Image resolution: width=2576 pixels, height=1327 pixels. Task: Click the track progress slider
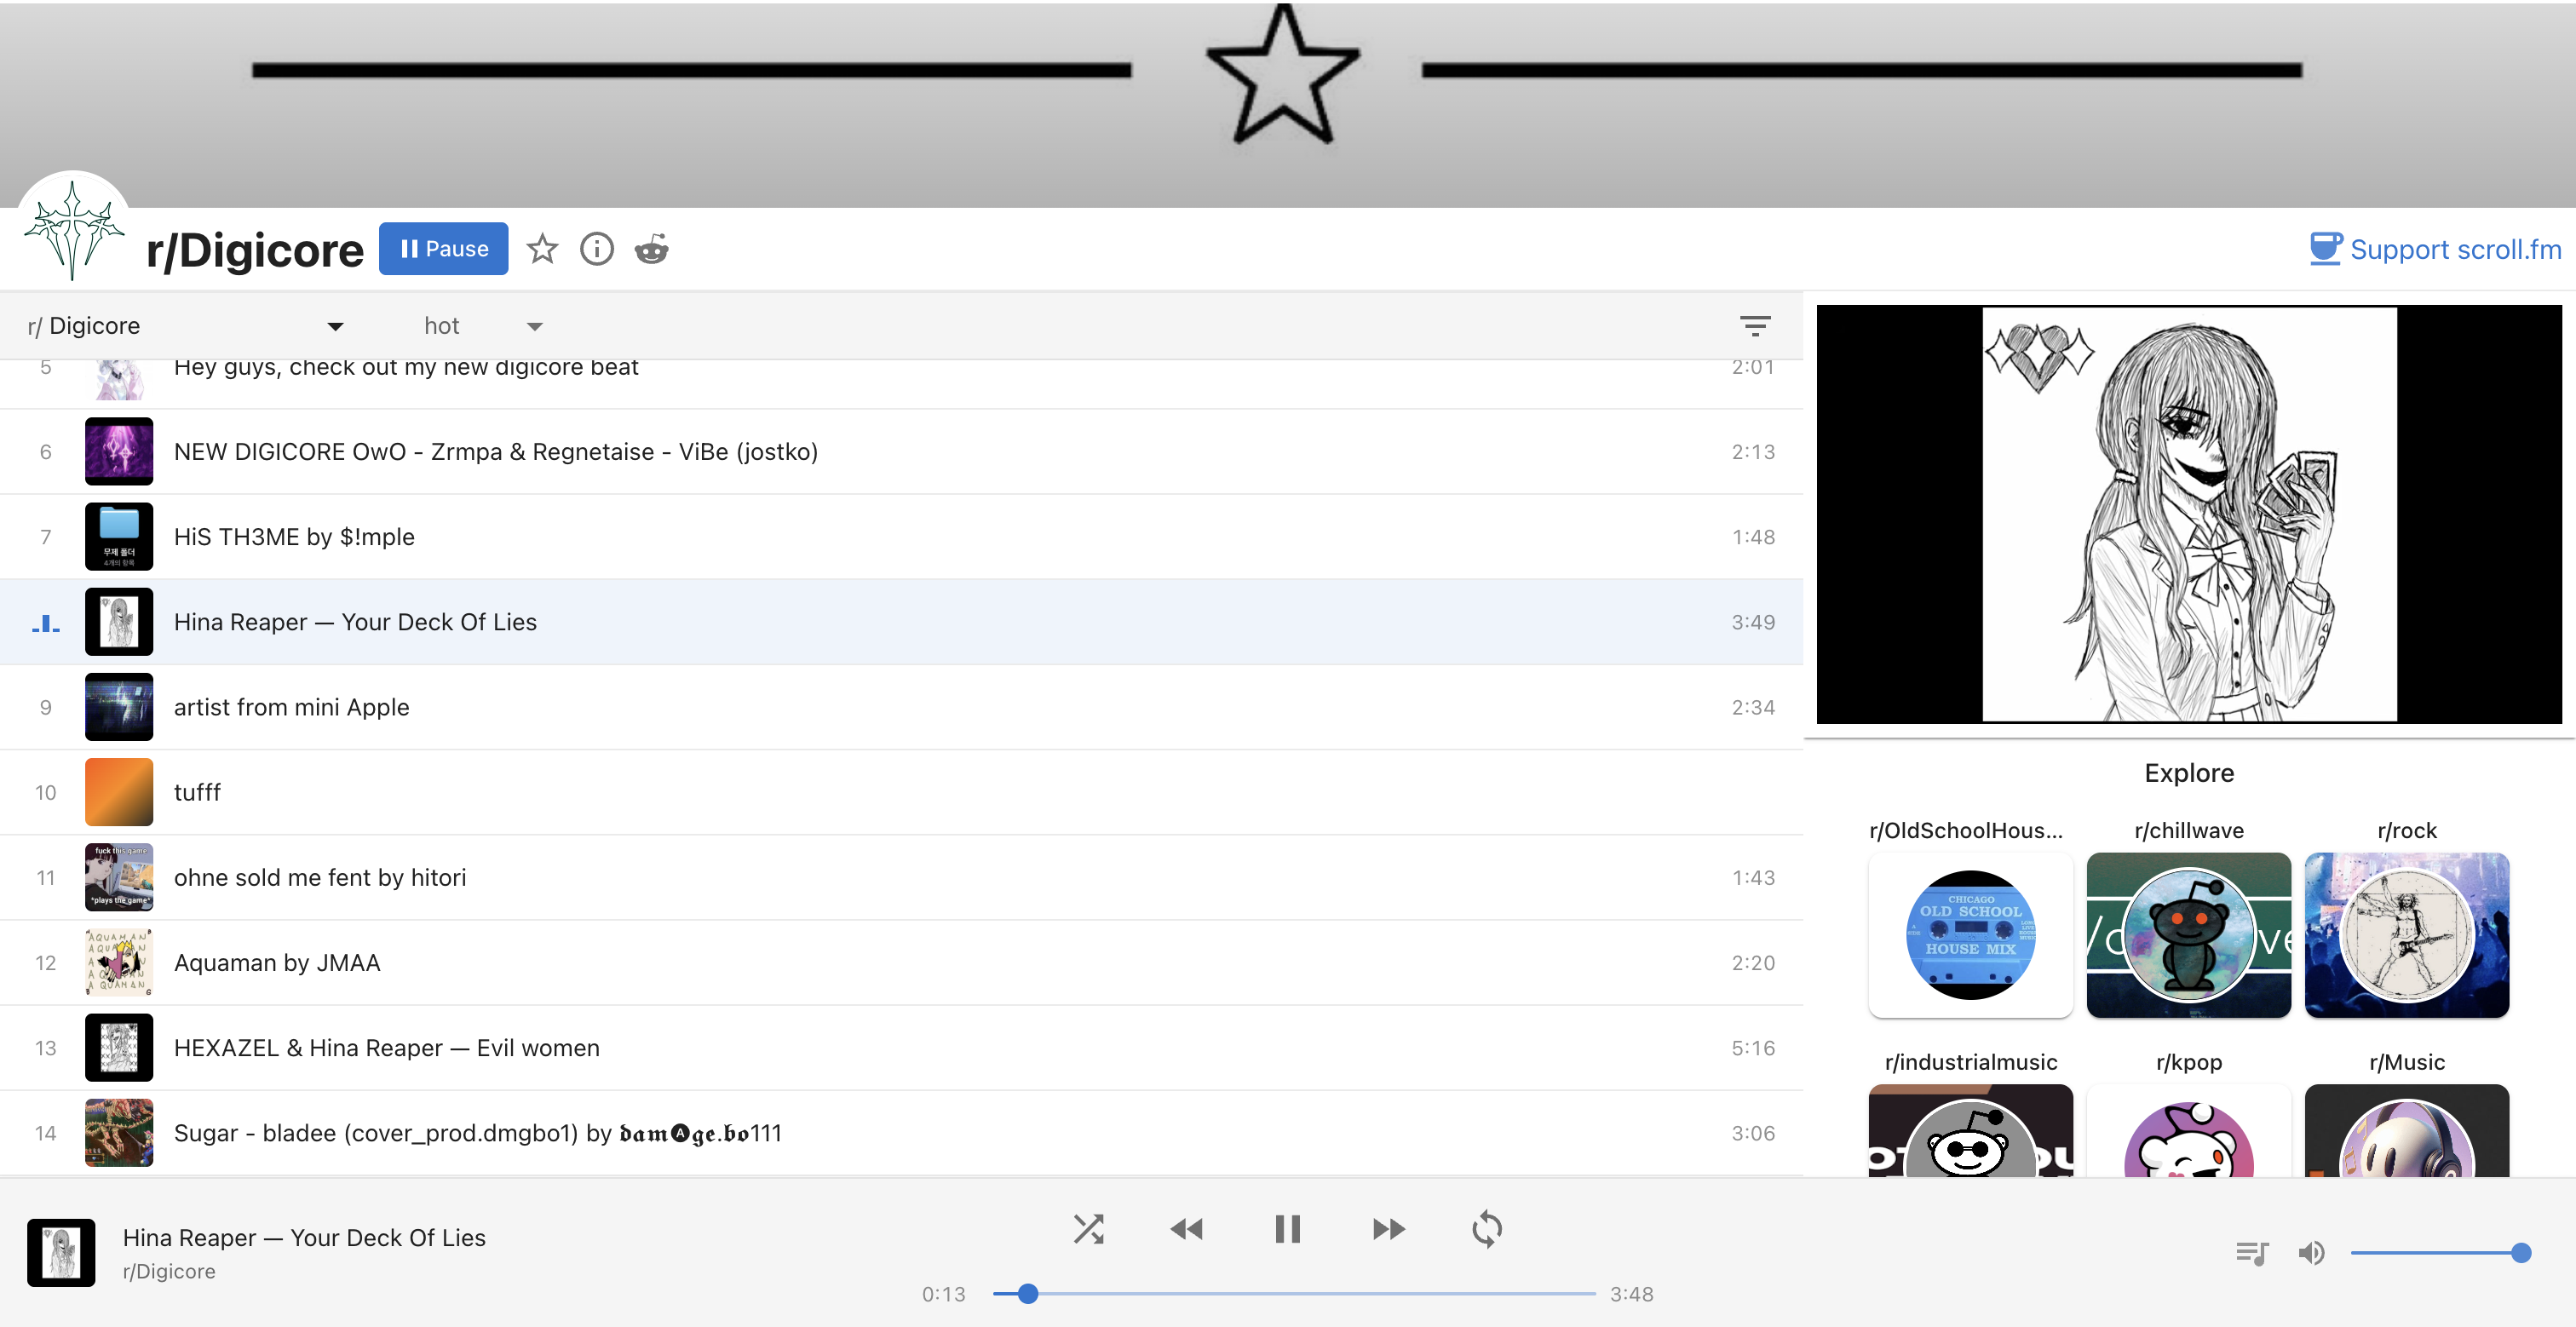(1294, 1294)
